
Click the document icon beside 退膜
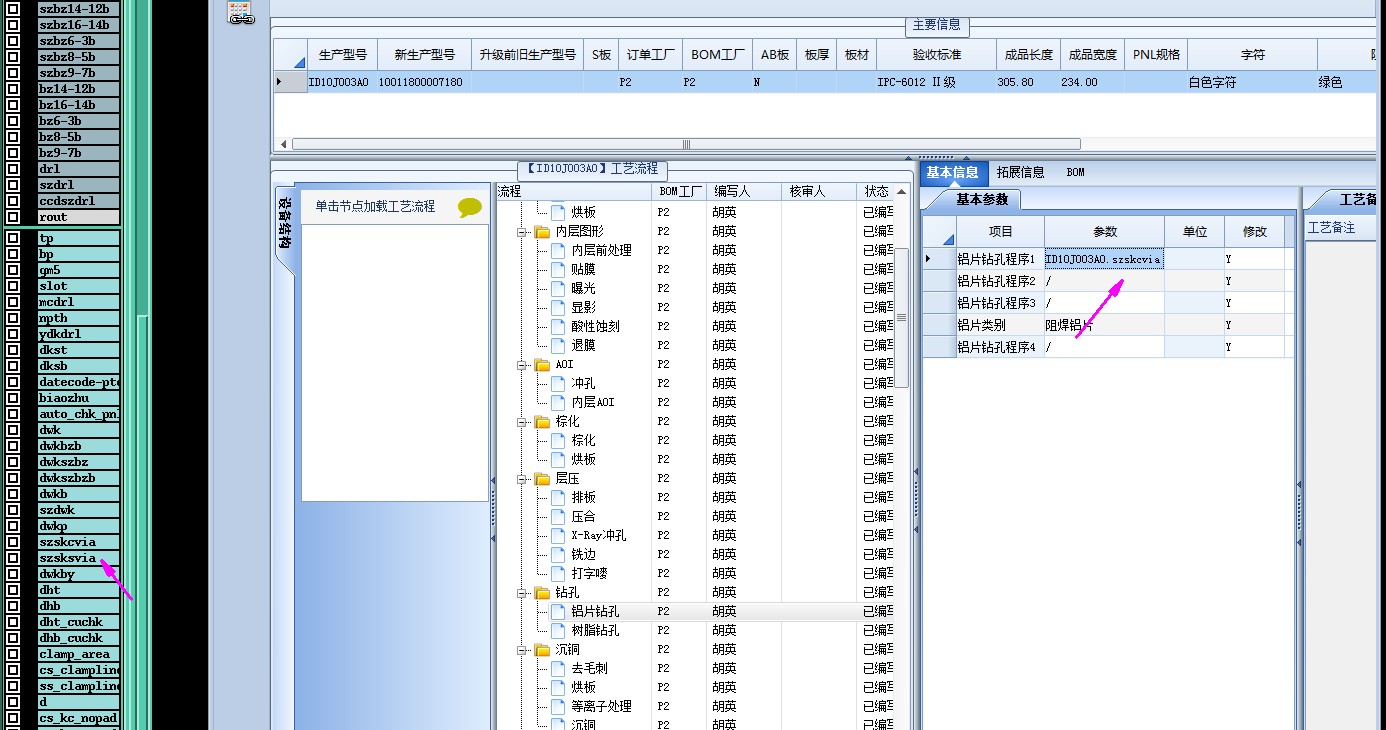558,345
